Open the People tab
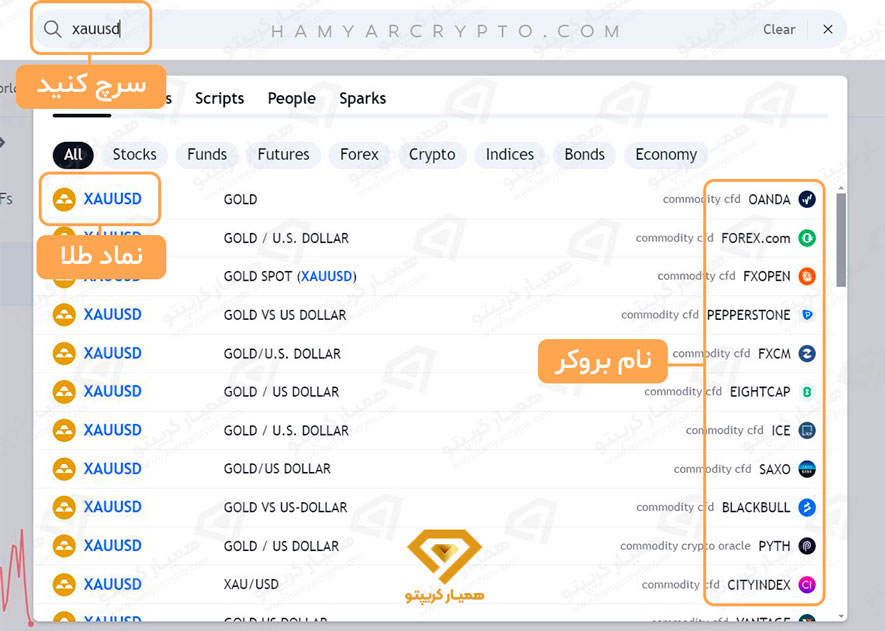The width and height of the screenshot is (885, 631). [291, 98]
